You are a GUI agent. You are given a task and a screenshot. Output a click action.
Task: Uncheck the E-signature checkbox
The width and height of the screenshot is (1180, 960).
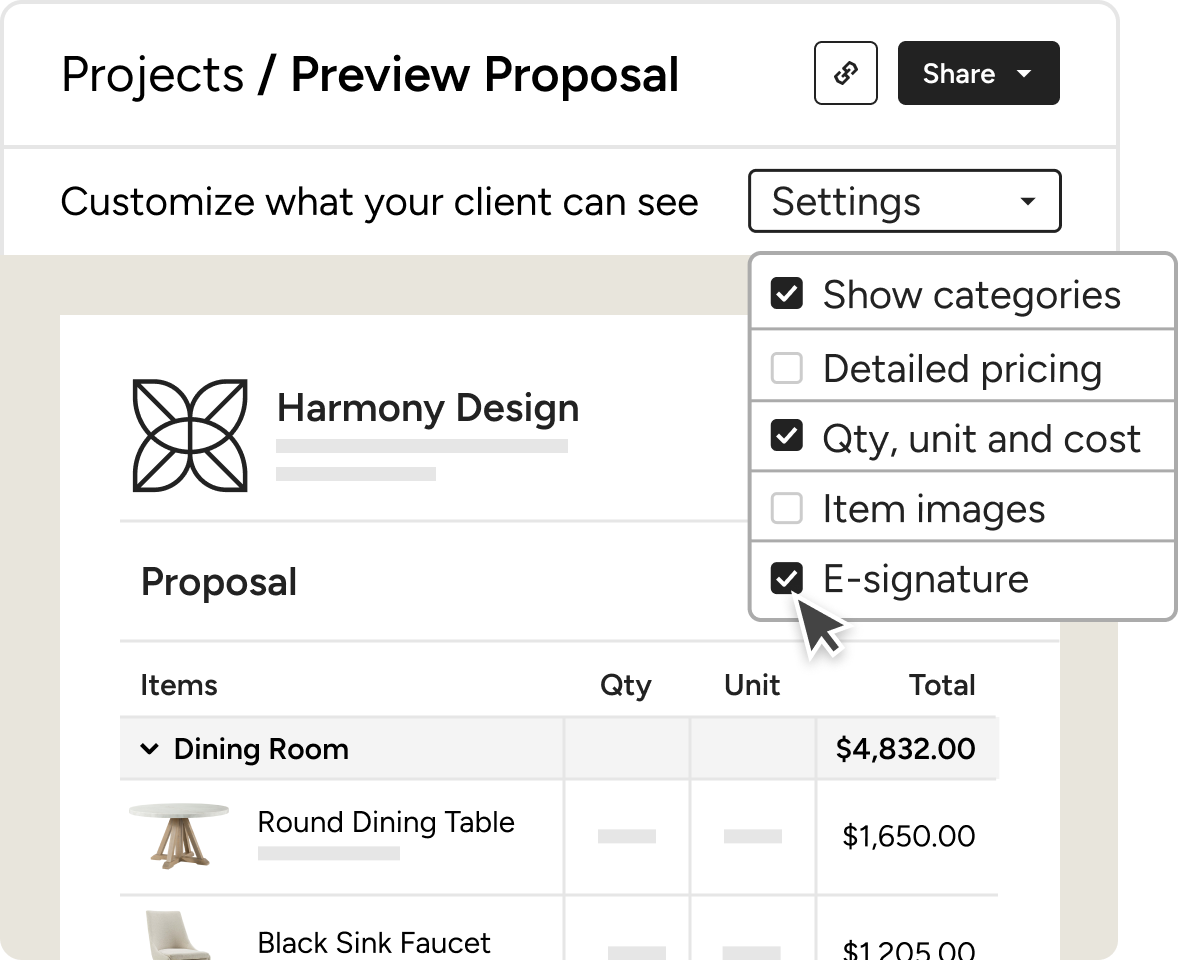[x=787, y=578]
